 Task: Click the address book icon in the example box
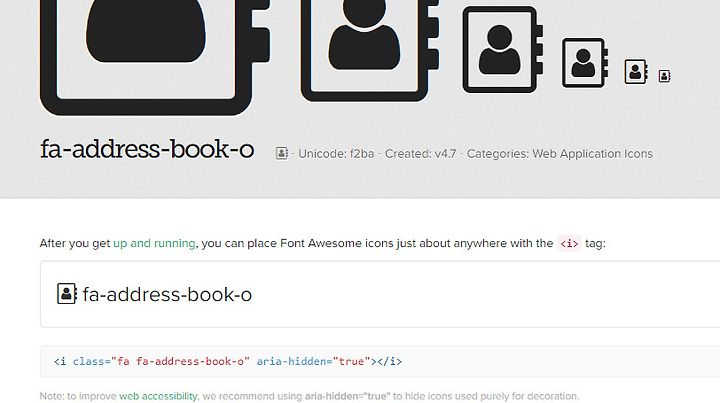point(67,294)
